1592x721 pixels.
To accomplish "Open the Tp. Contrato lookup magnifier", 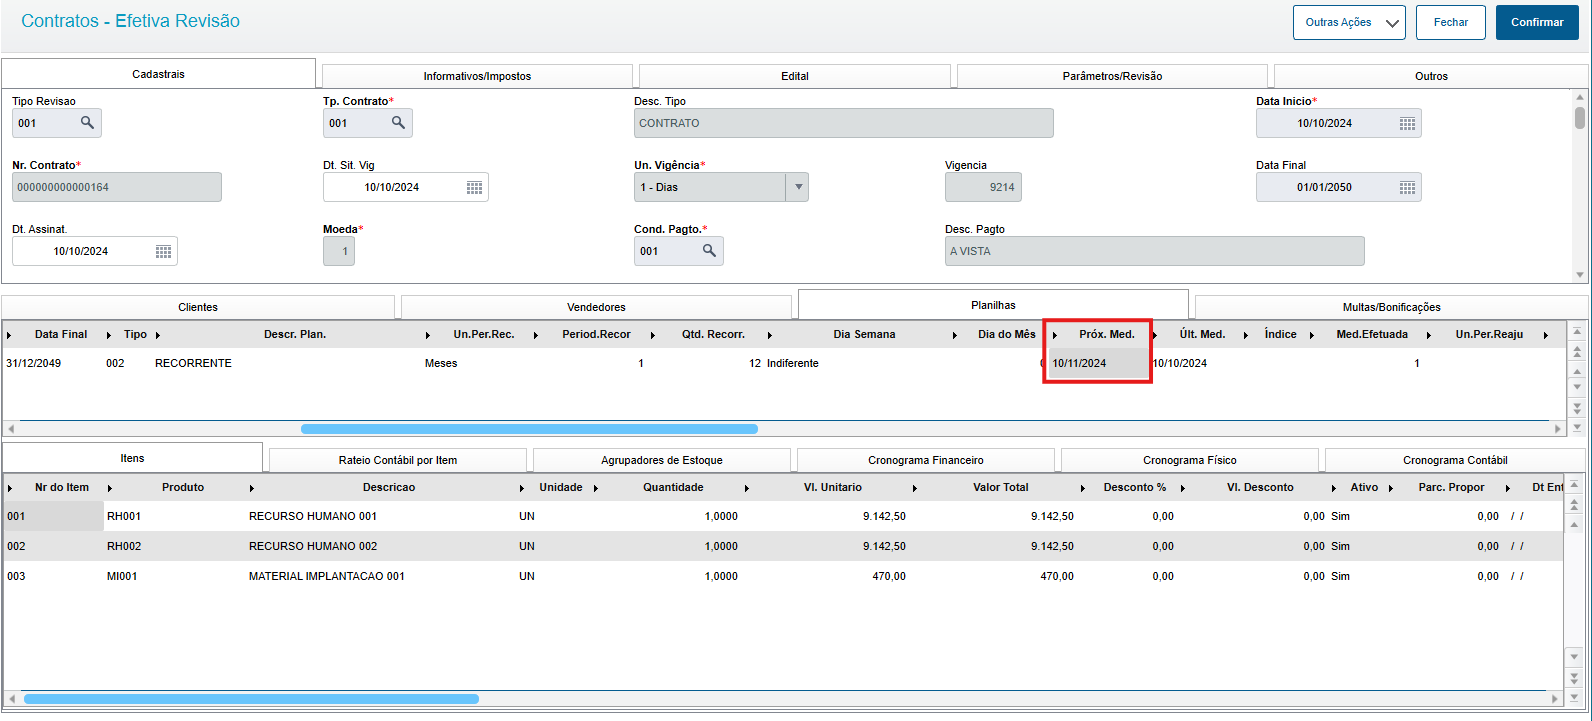I will click(398, 123).
